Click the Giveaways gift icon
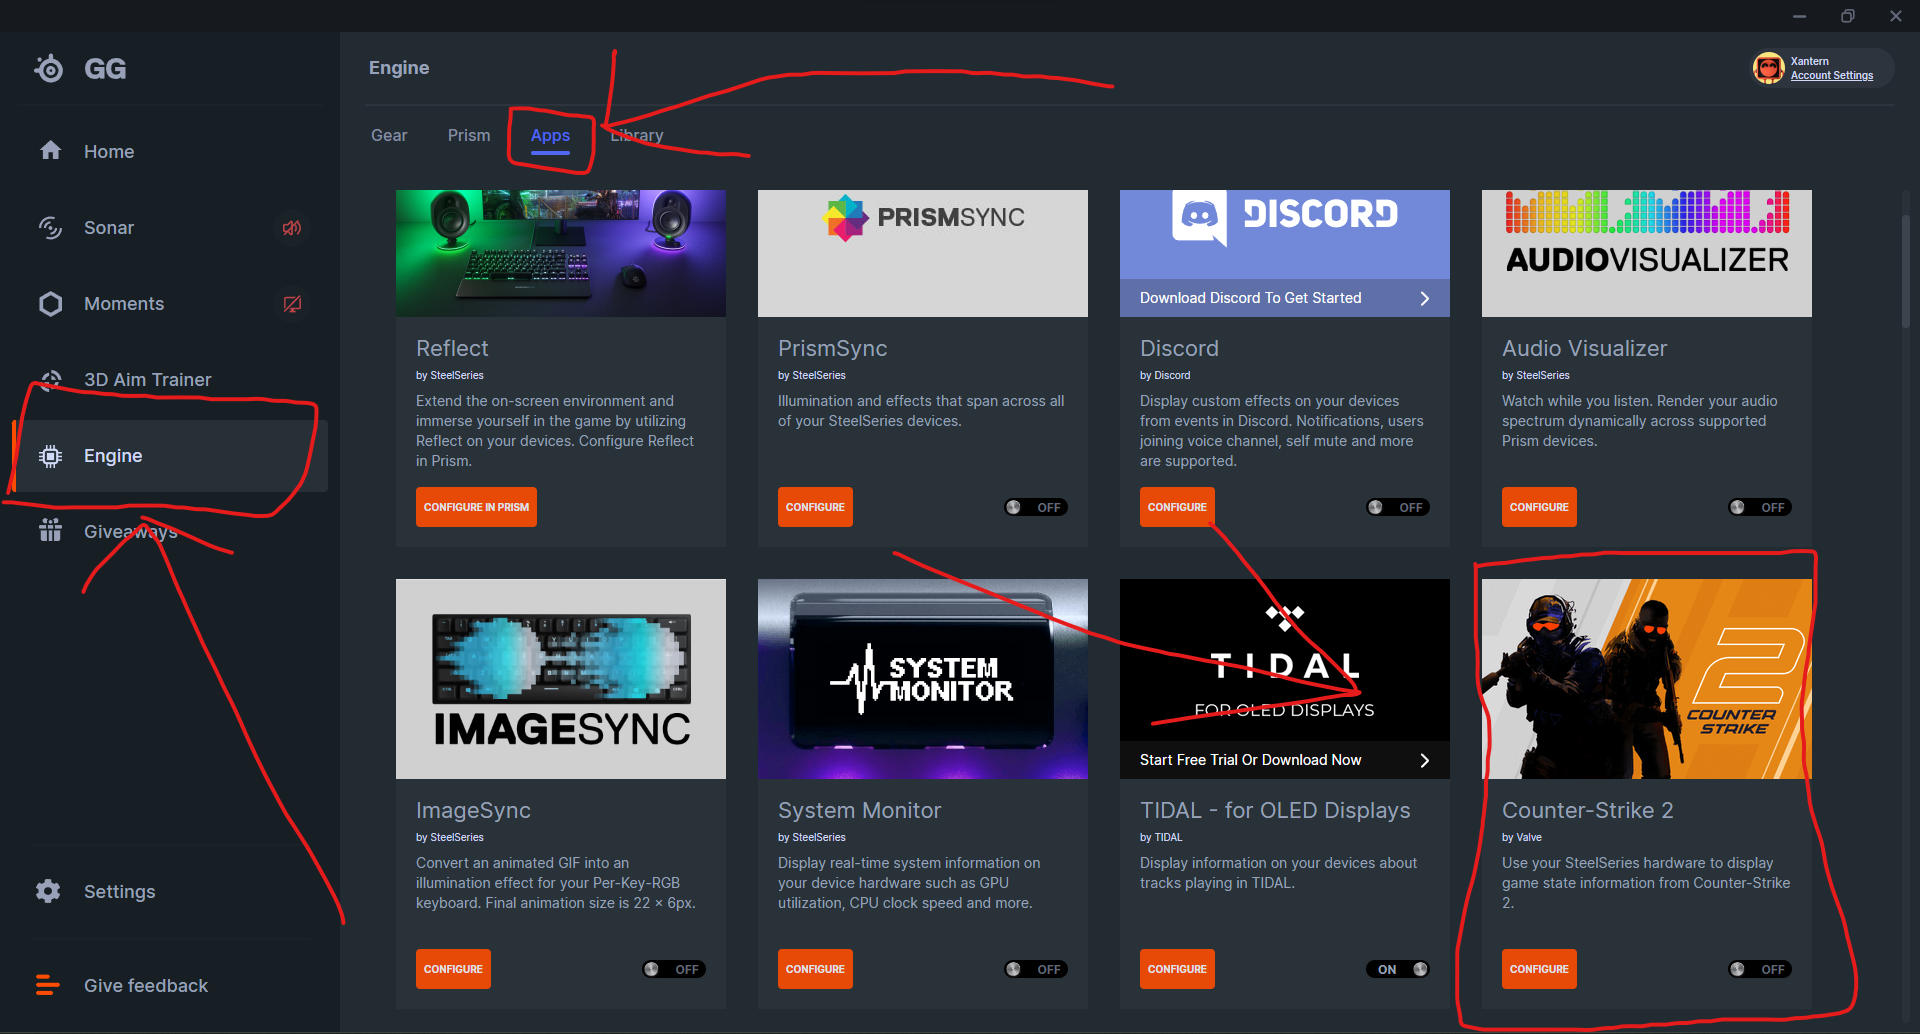 click(x=50, y=531)
